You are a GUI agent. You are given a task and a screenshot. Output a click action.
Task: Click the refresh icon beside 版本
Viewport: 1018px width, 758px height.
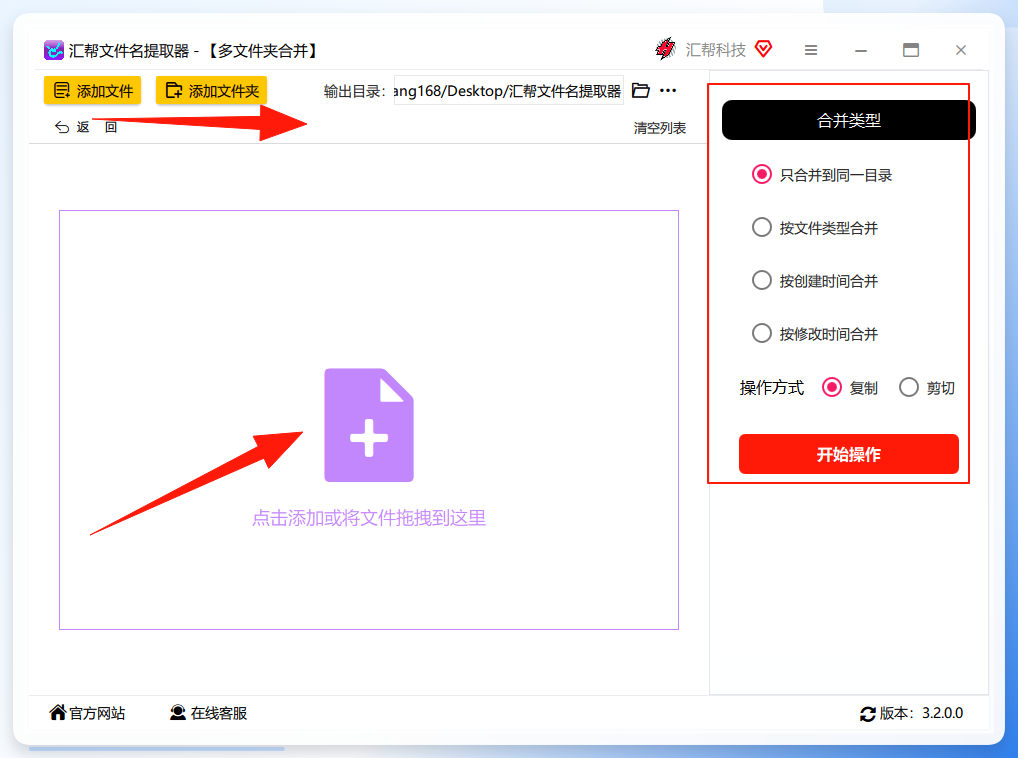[868, 714]
